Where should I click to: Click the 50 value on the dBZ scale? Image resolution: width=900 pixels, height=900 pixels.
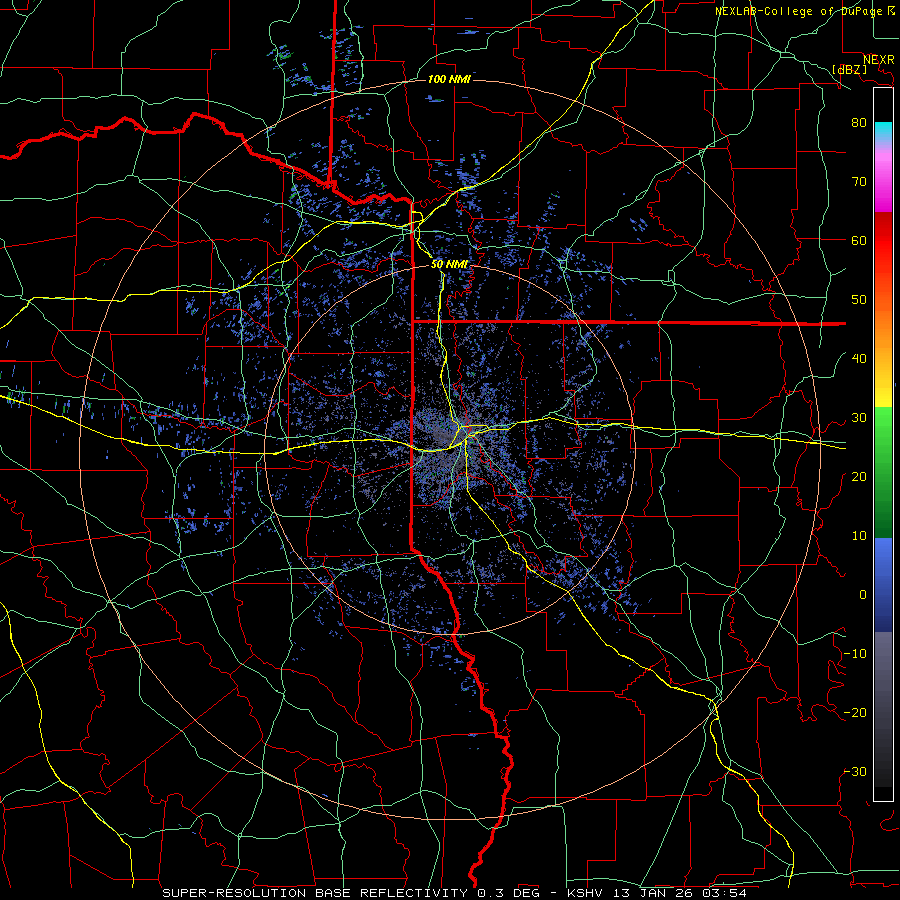pos(859,300)
